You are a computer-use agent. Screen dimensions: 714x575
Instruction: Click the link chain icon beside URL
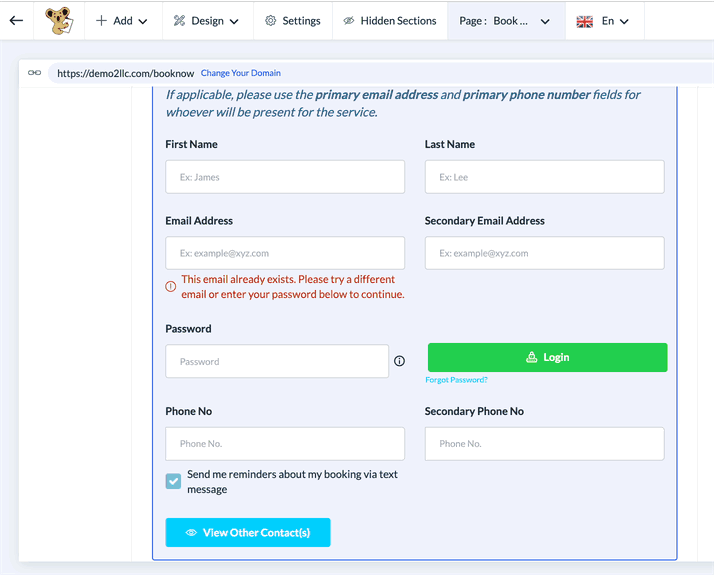point(35,73)
